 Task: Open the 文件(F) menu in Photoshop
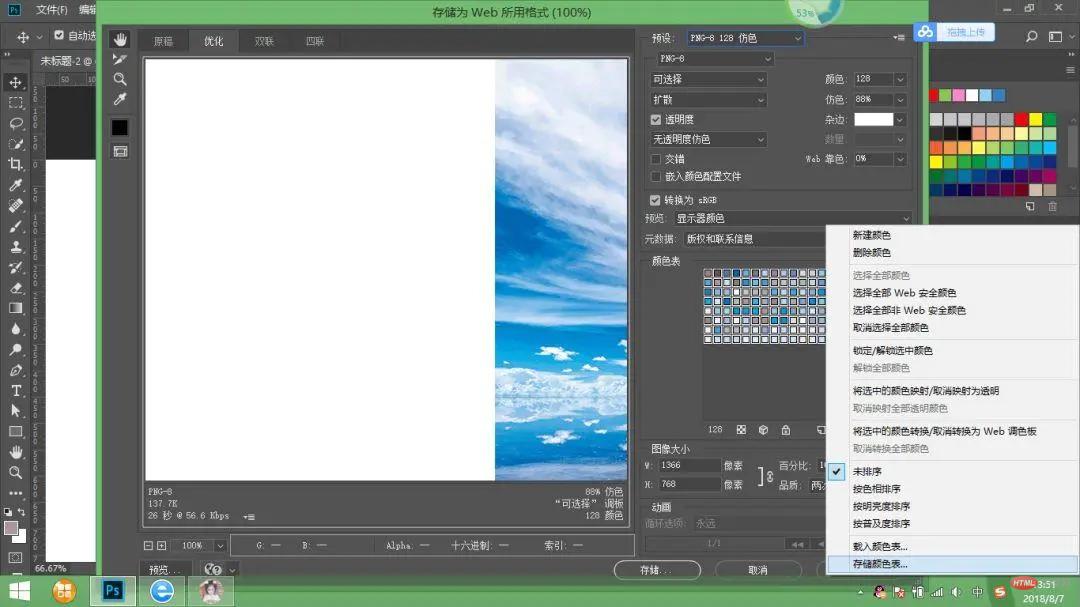52,10
